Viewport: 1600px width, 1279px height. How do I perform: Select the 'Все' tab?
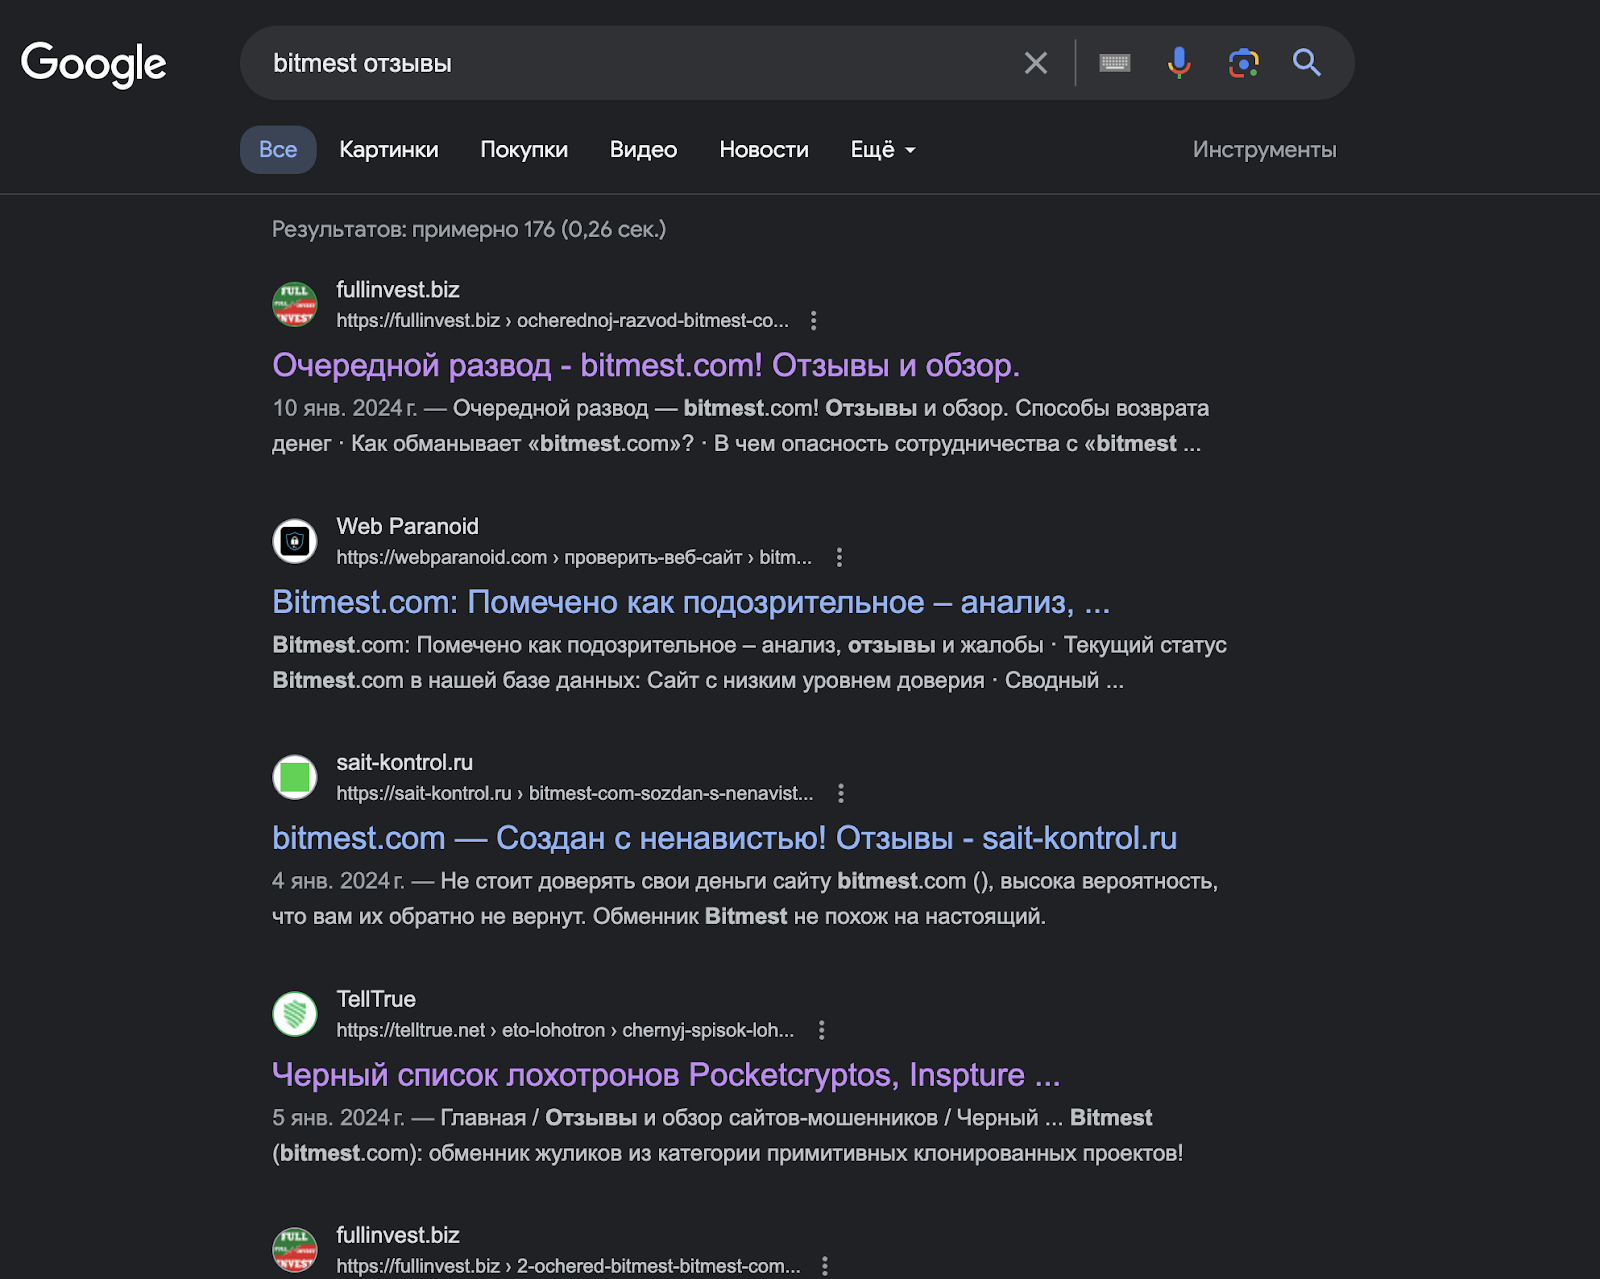click(278, 149)
